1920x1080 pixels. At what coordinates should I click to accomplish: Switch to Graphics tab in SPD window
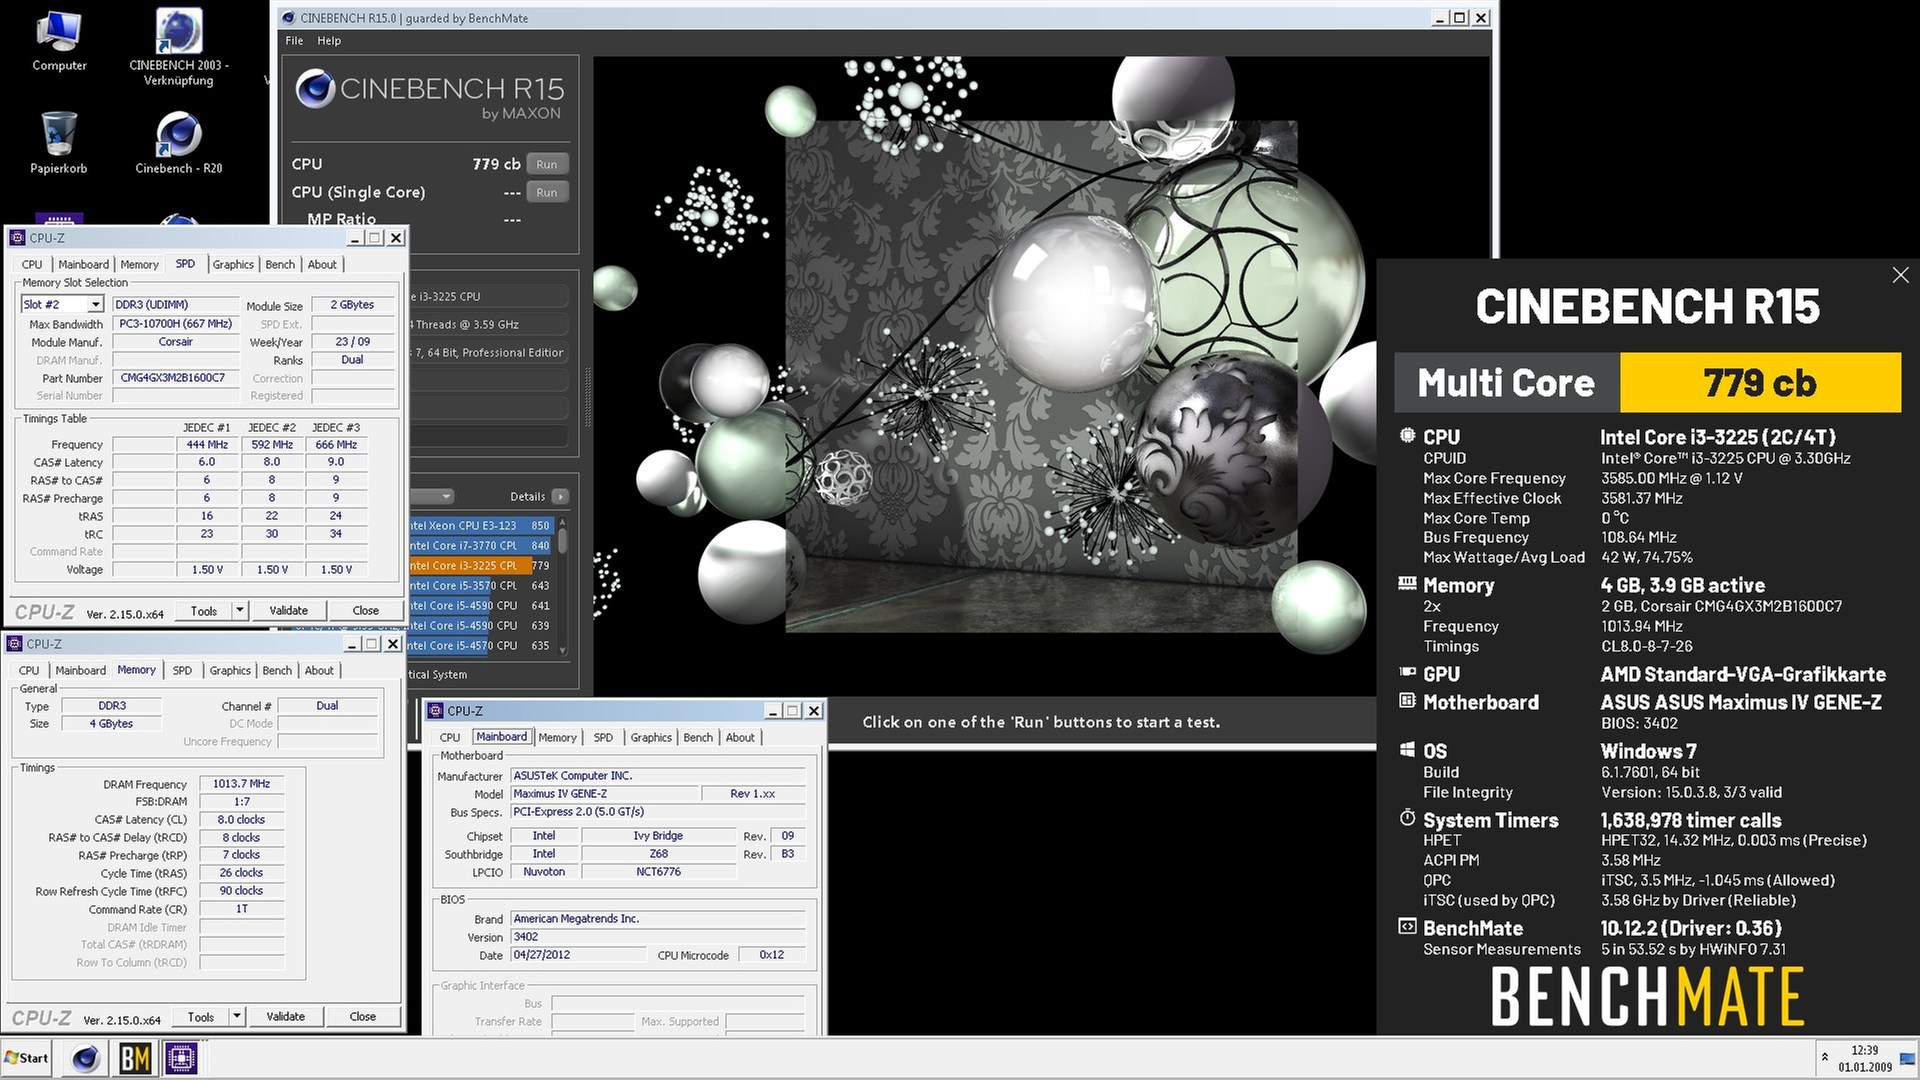click(x=233, y=264)
